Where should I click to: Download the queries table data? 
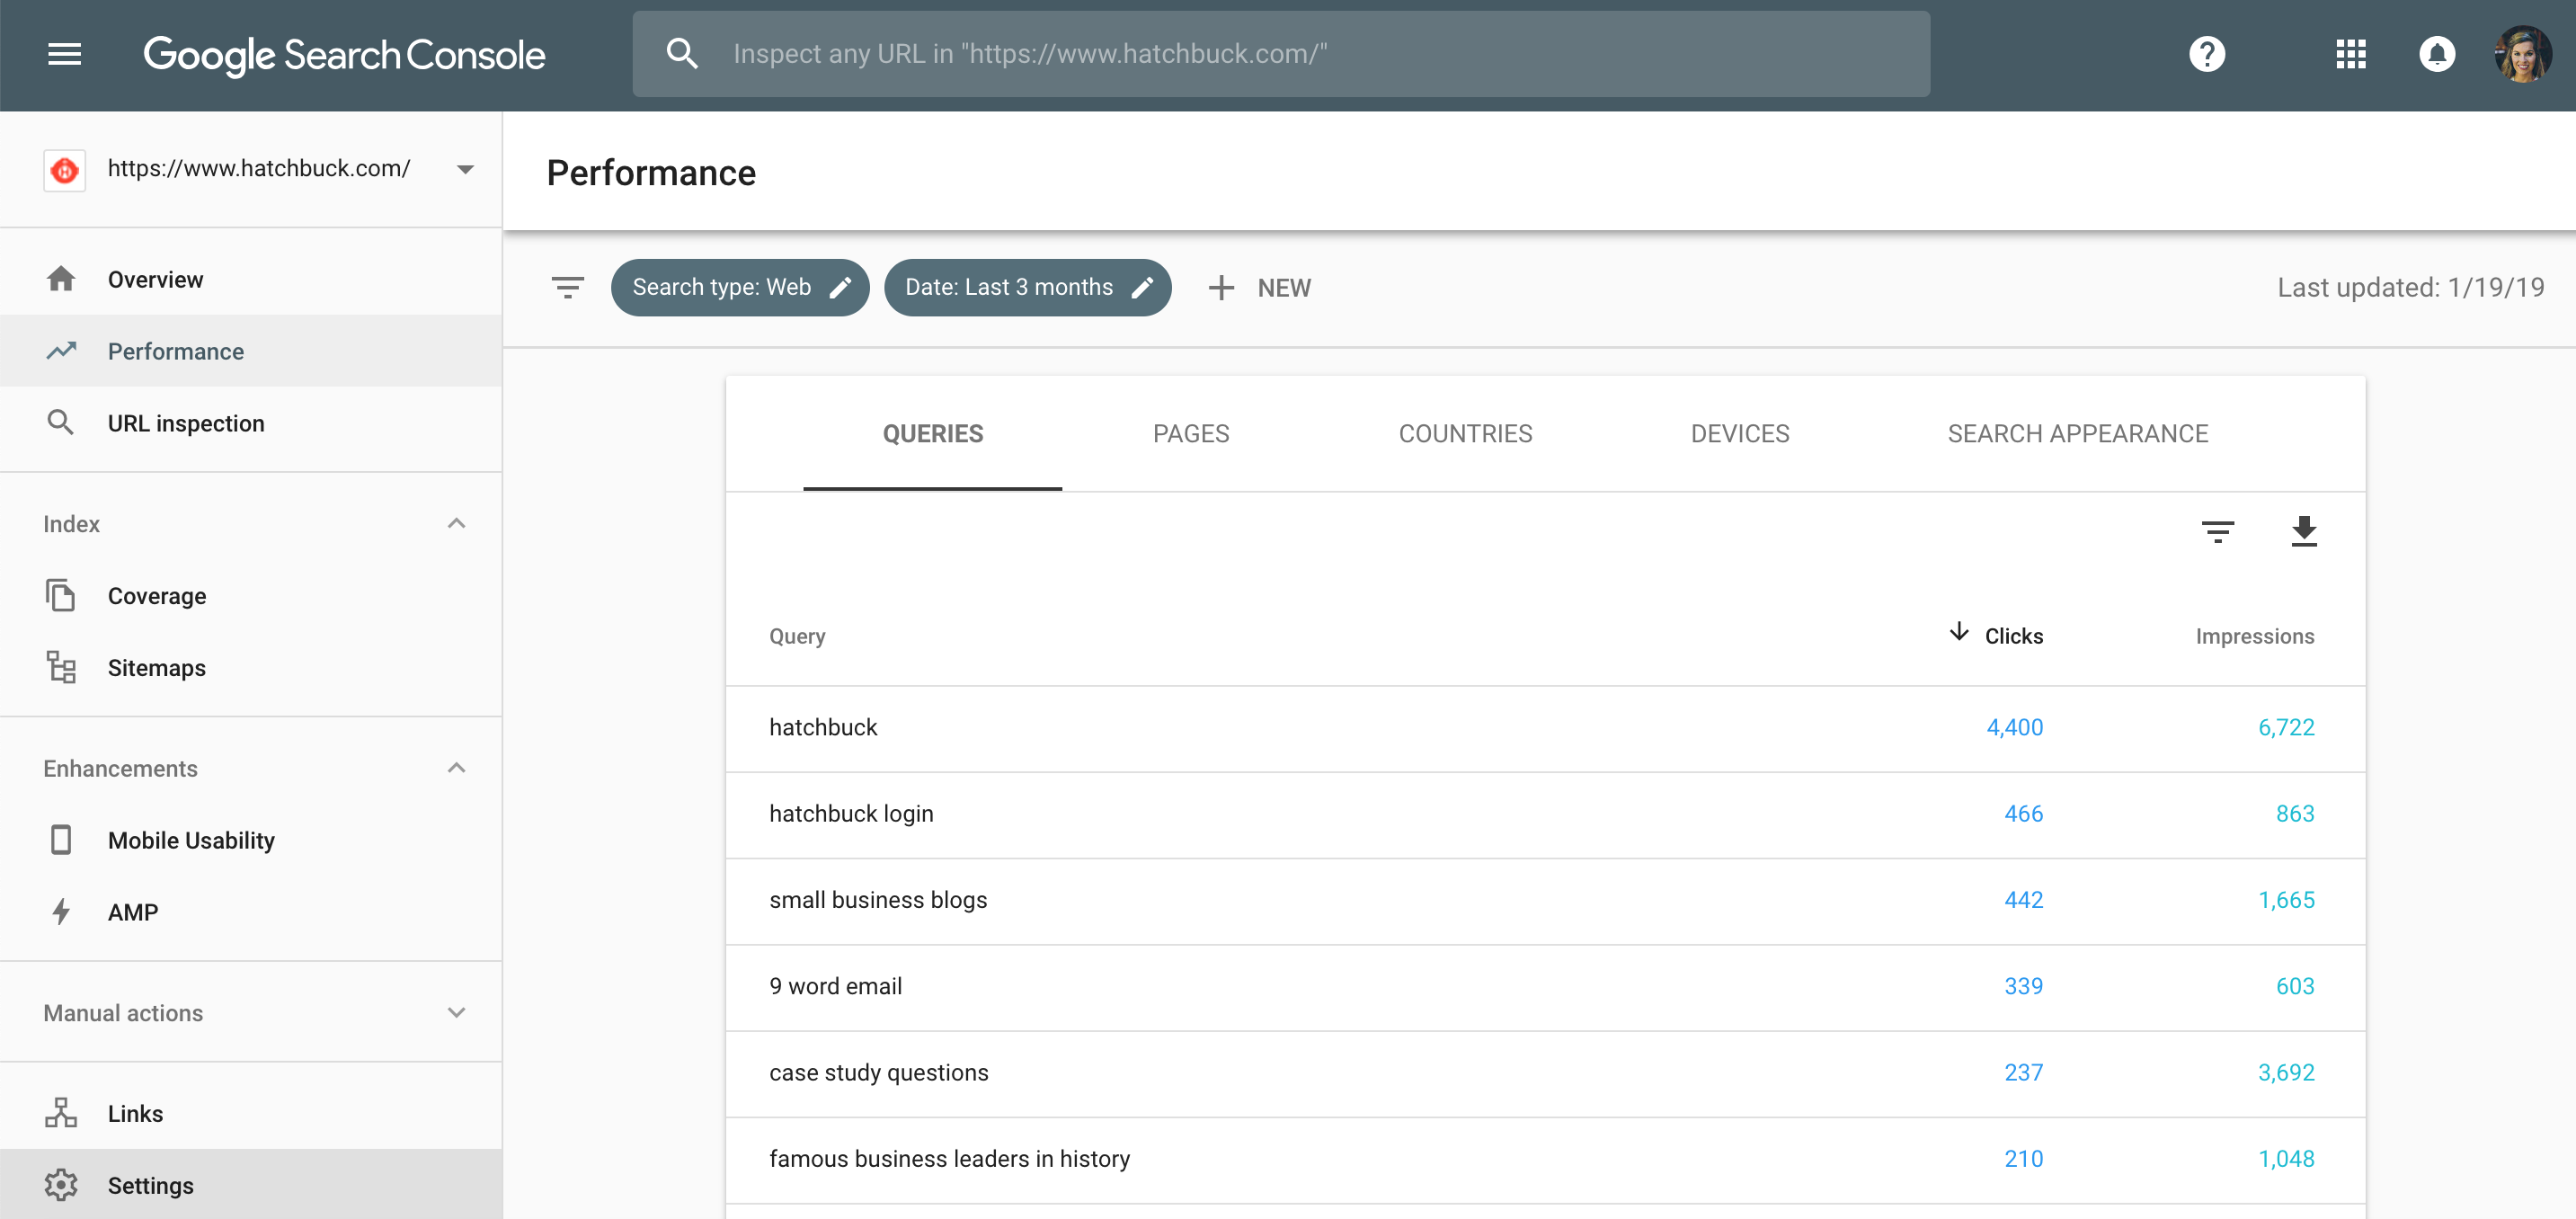2303,531
